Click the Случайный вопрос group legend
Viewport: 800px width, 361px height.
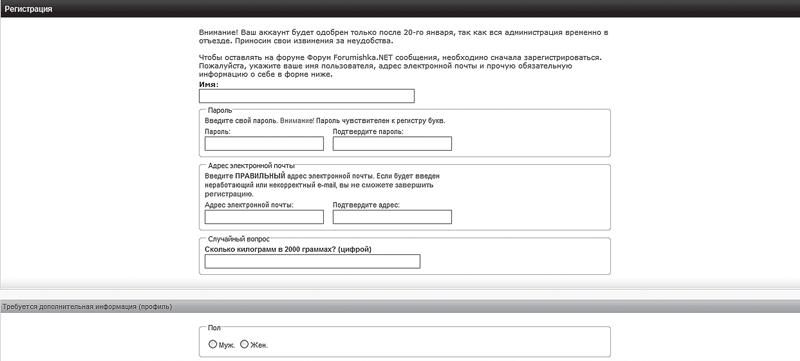239,239
